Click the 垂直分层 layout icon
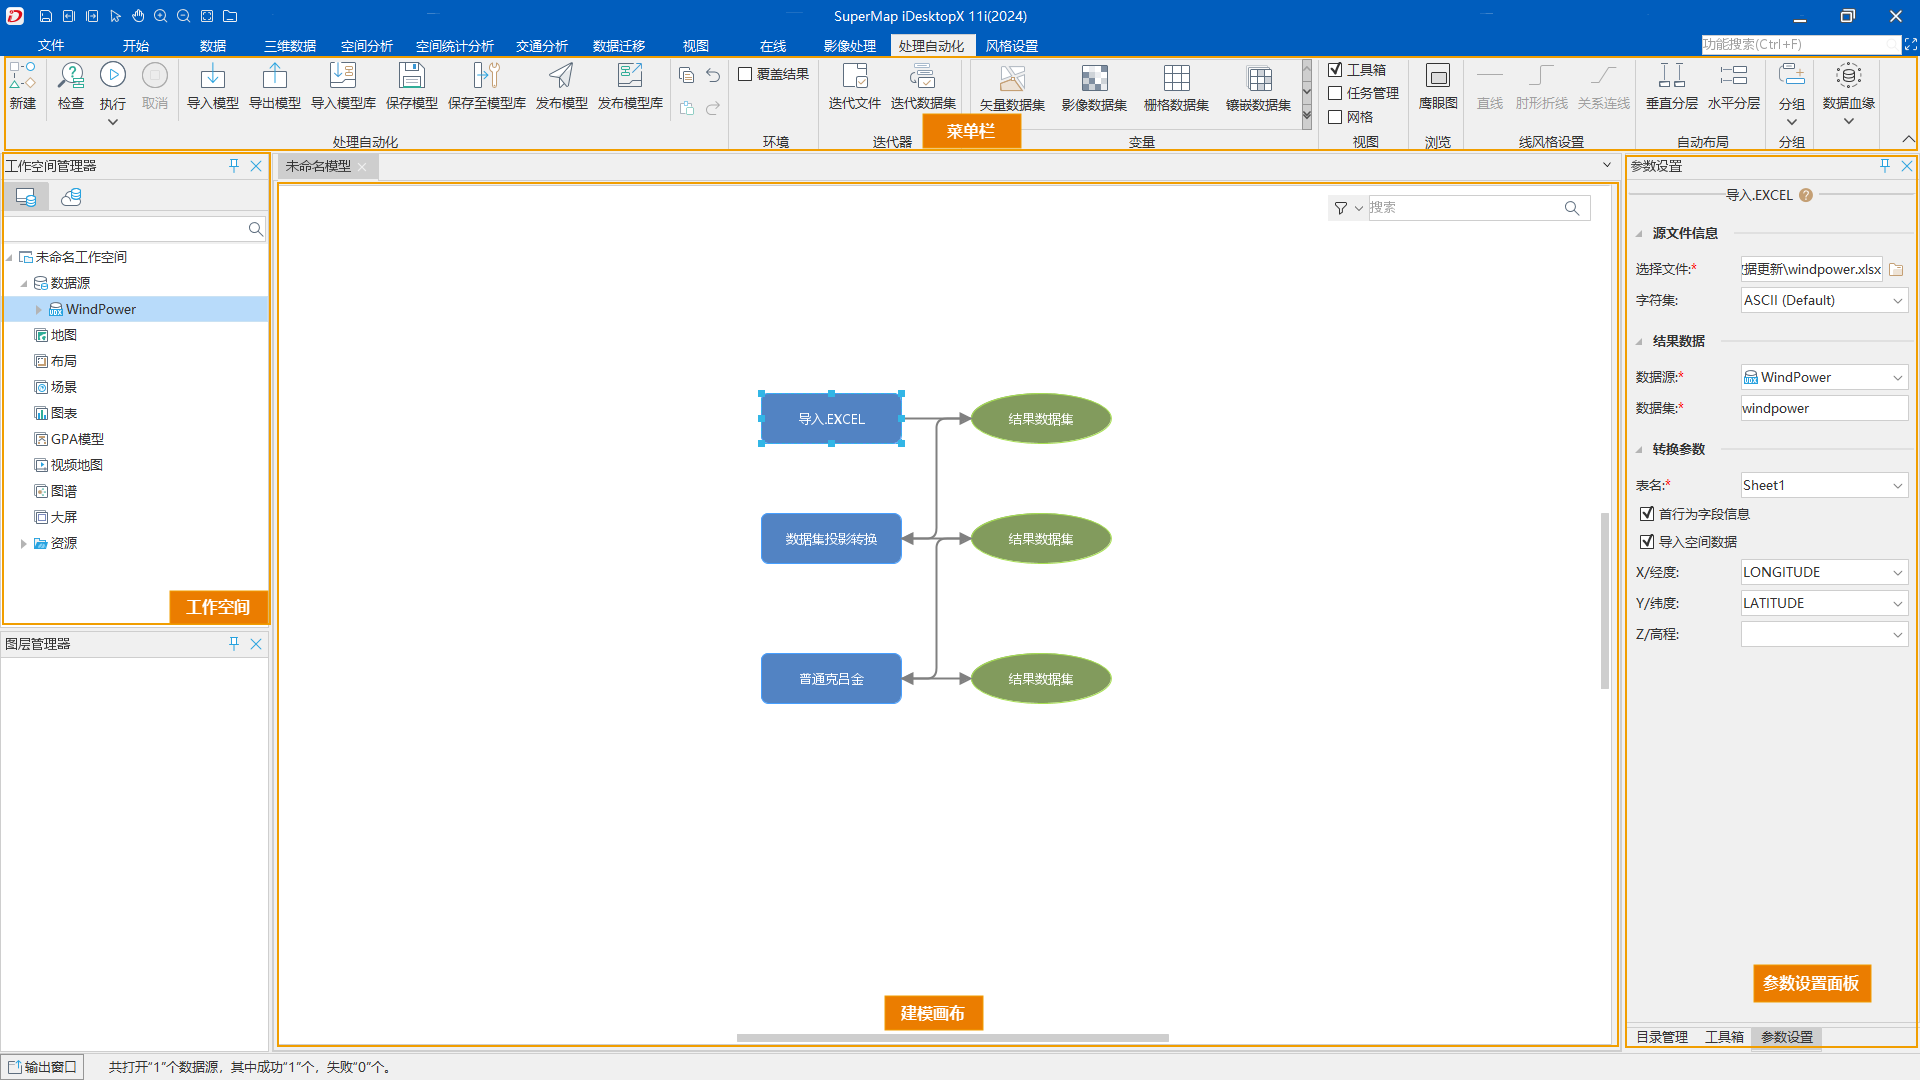The width and height of the screenshot is (1920, 1080). [1671, 76]
